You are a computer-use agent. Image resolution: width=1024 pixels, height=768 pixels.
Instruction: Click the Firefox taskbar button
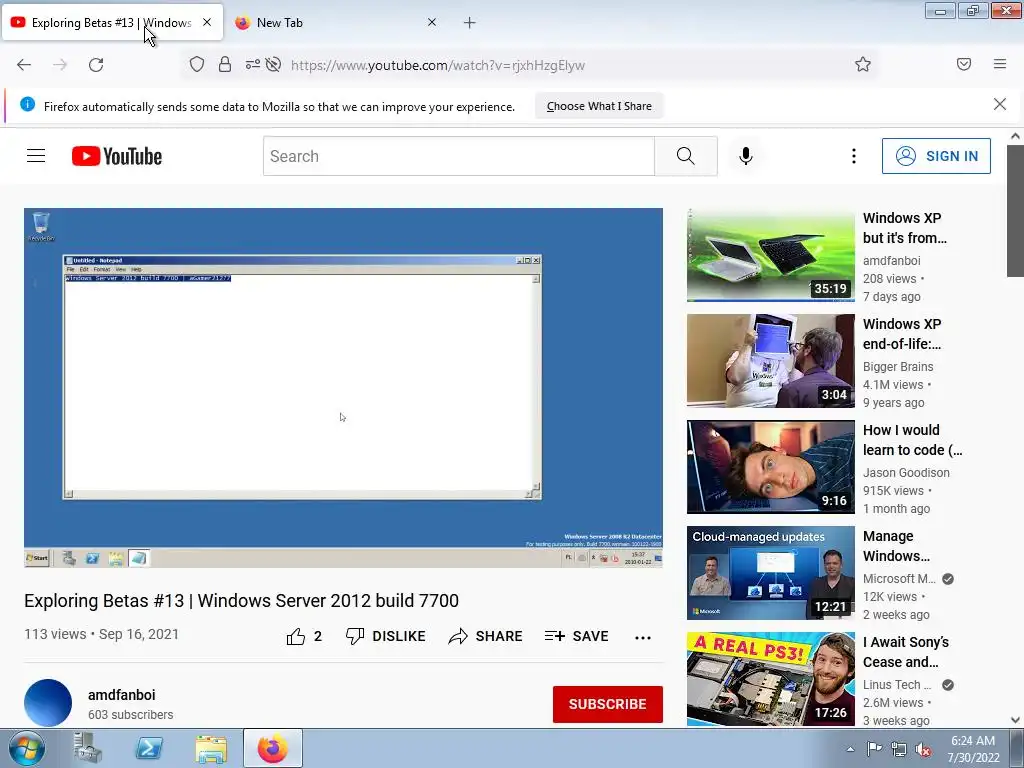(x=273, y=748)
